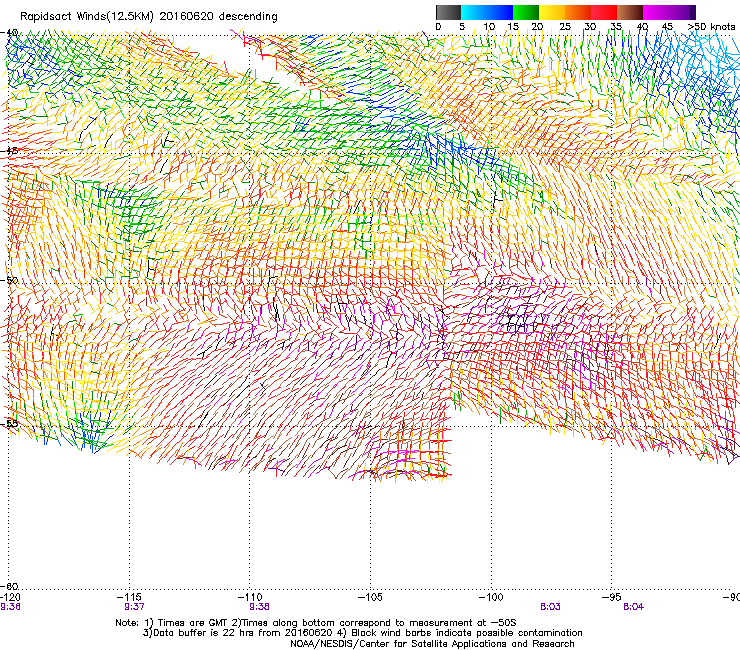Click the orange 25–30 knots legend segment
Viewport: 740px width, 650px height.
click(x=578, y=12)
